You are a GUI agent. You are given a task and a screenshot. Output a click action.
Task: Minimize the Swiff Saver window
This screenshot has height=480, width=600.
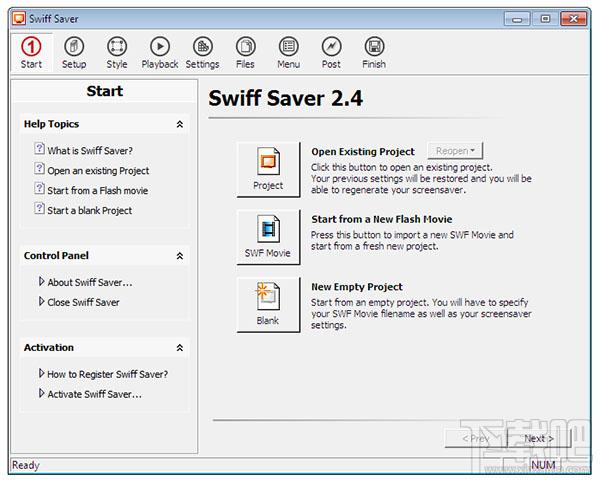click(517, 19)
